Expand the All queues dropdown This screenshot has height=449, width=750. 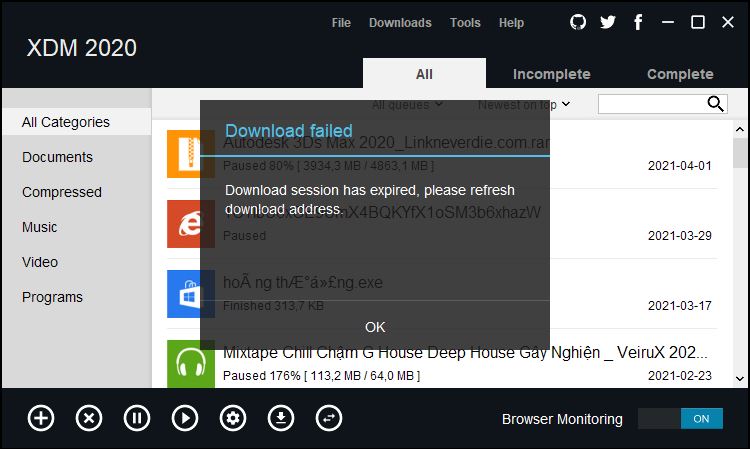tap(407, 105)
